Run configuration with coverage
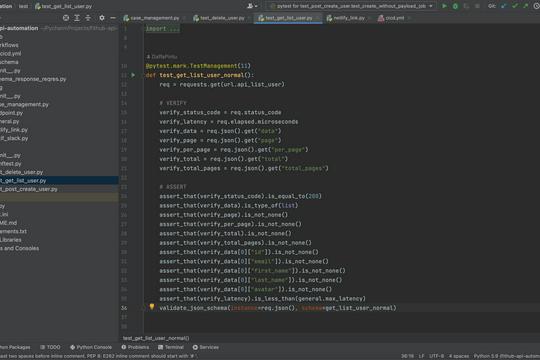540x360 pixels. click(x=466, y=6)
